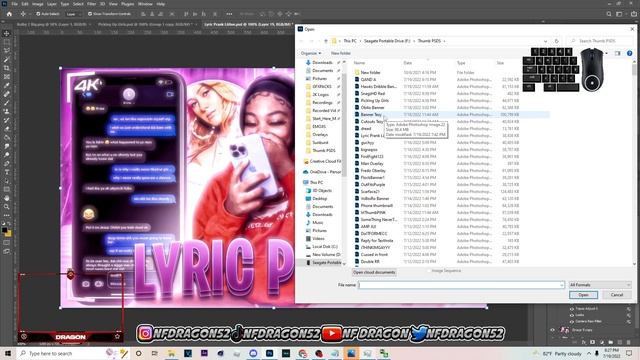Open the All Formats file type dropdown
Image resolution: width=640 pixels, height=360 pixels.
click(x=600, y=285)
